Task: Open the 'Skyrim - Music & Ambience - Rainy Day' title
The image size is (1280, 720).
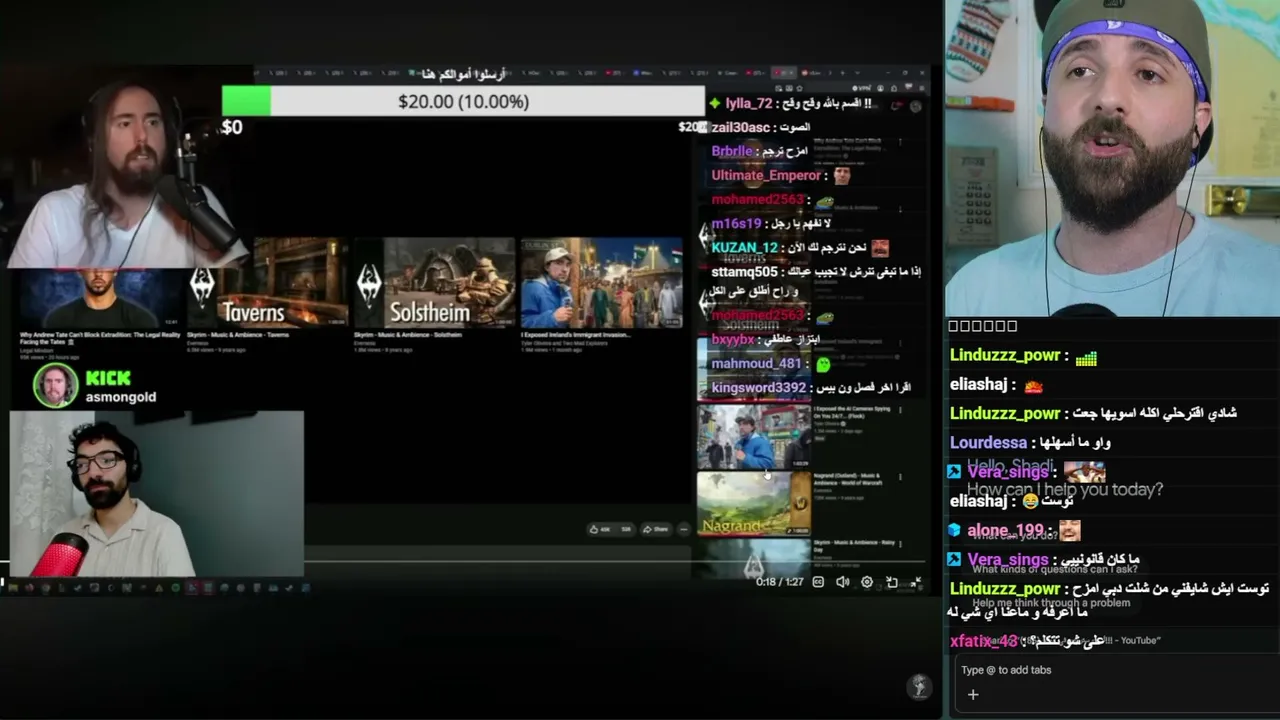Action: pos(852,545)
